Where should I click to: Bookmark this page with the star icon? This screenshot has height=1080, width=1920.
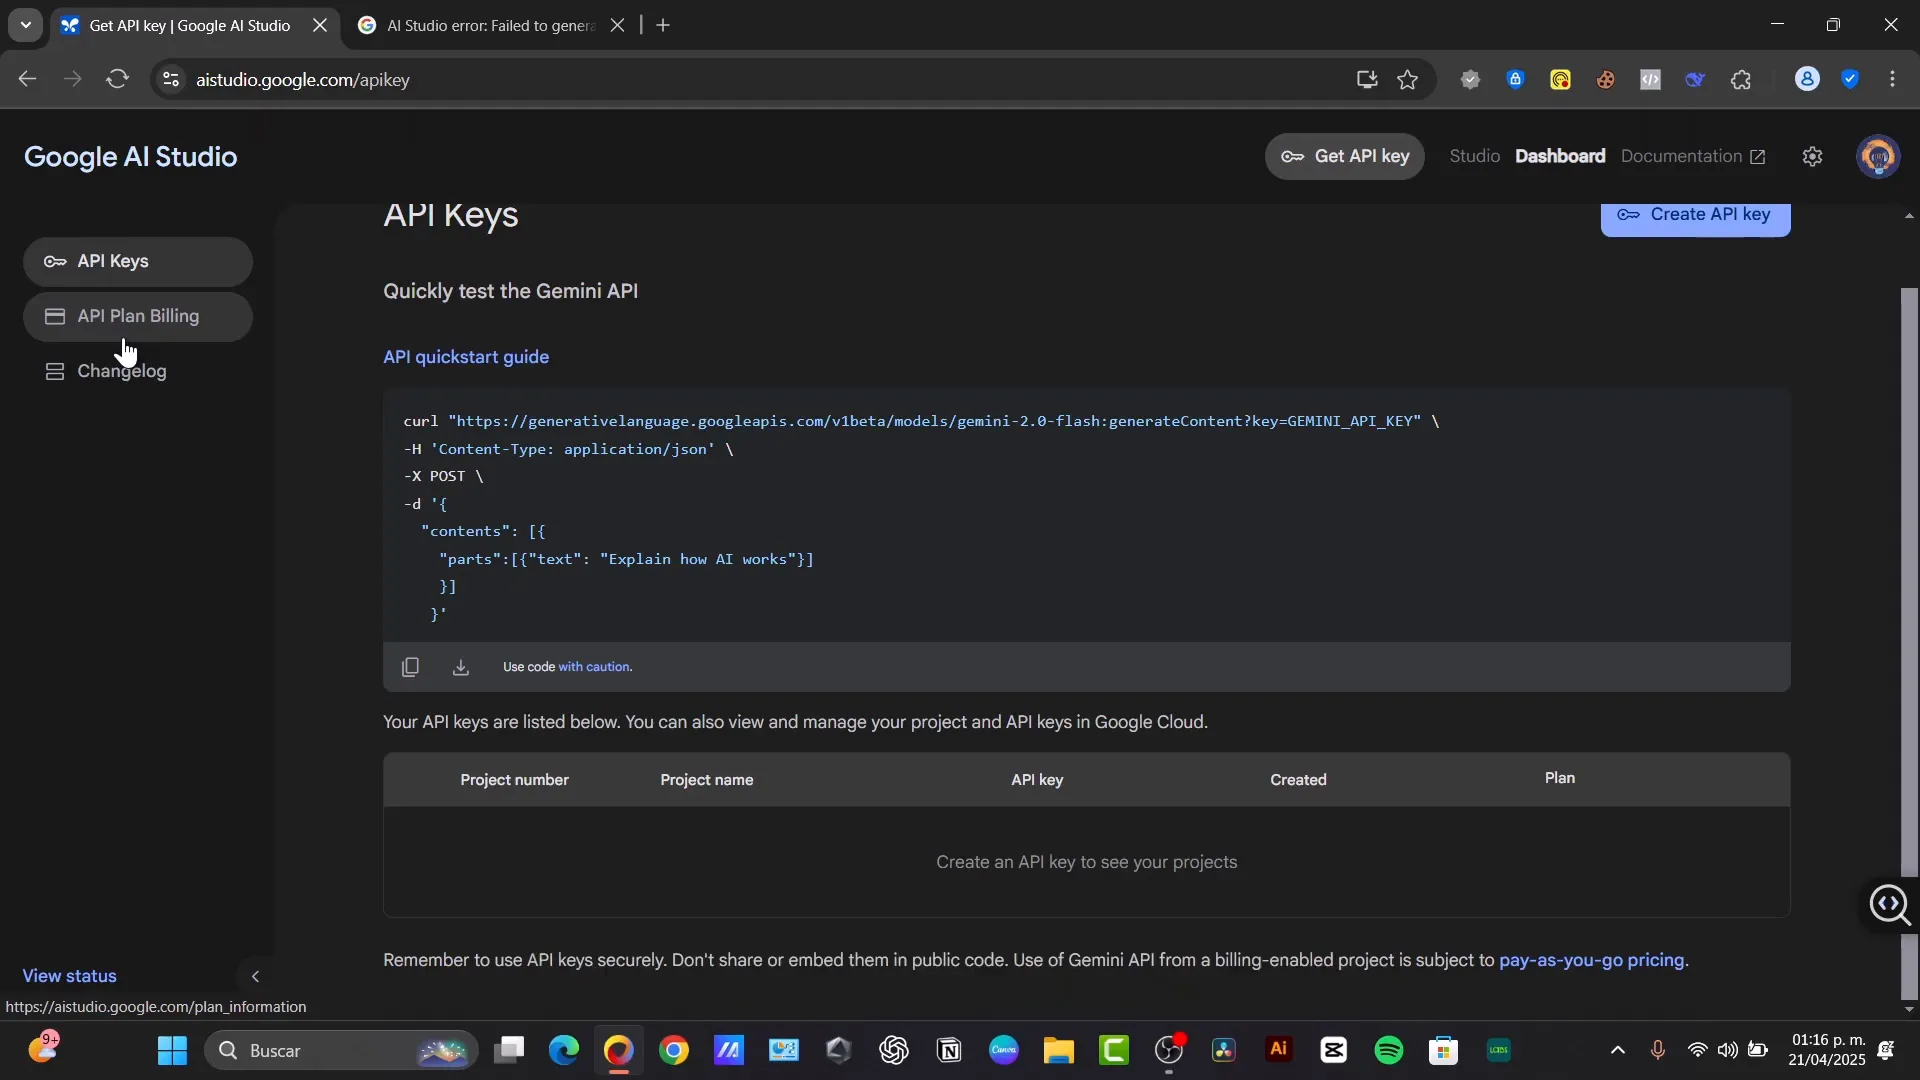click(x=1408, y=79)
